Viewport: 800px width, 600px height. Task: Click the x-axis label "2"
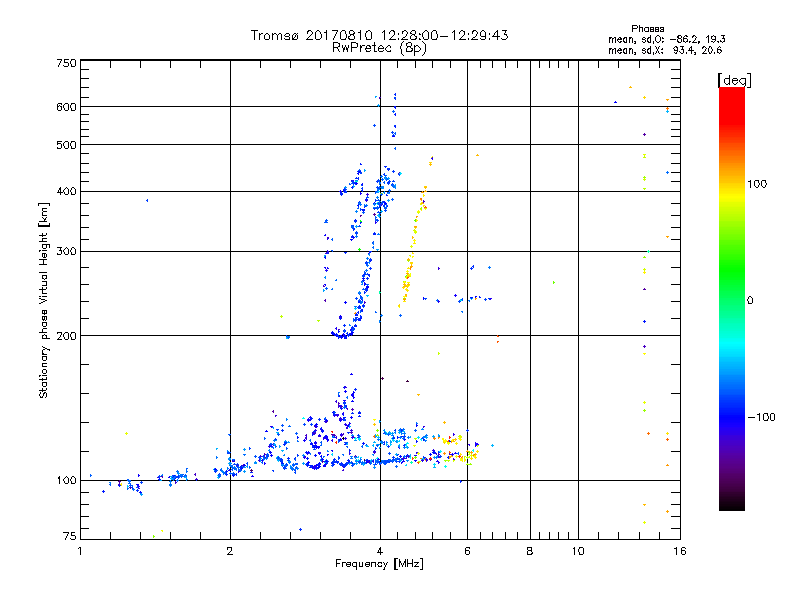(x=230, y=551)
